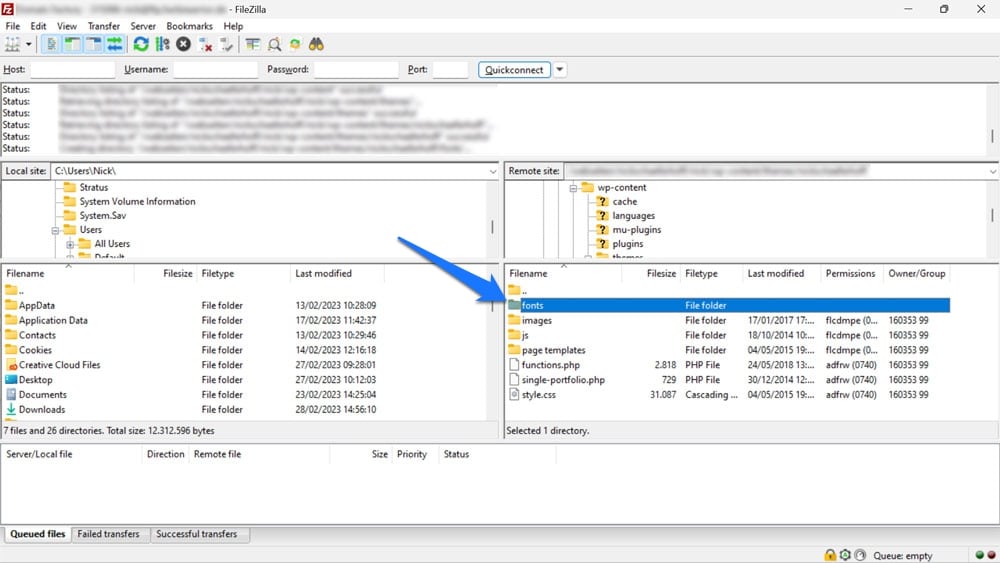Toggle the message log display

click(x=51, y=44)
